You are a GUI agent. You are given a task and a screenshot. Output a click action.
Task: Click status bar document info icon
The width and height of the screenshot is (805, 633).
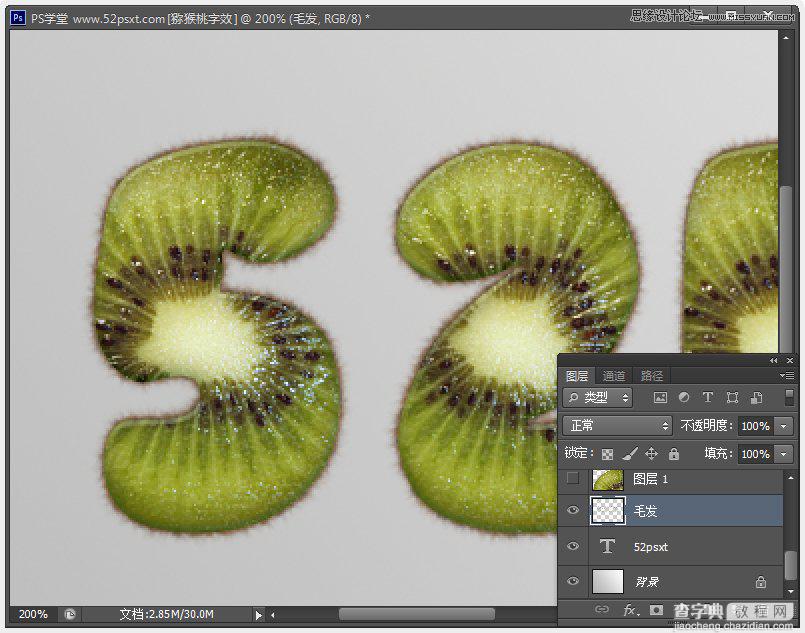(x=70, y=614)
